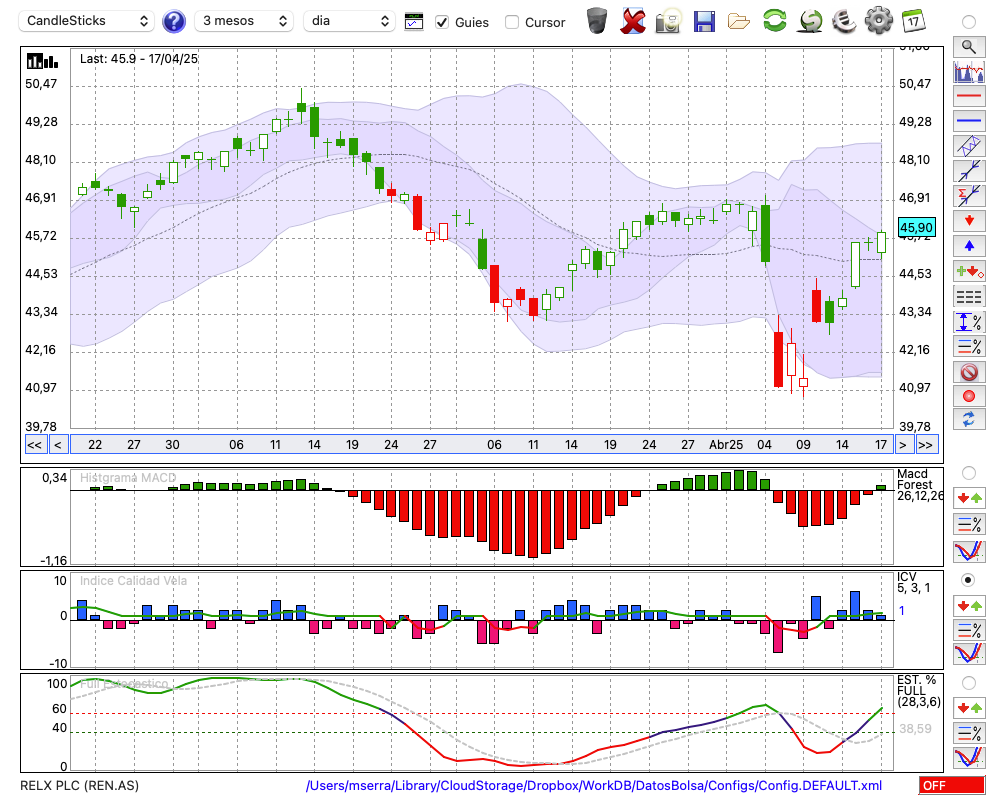The height and width of the screenshot is (800, 1000).
Task: Jump to chart end with >> button
Action: click(926, 445)
